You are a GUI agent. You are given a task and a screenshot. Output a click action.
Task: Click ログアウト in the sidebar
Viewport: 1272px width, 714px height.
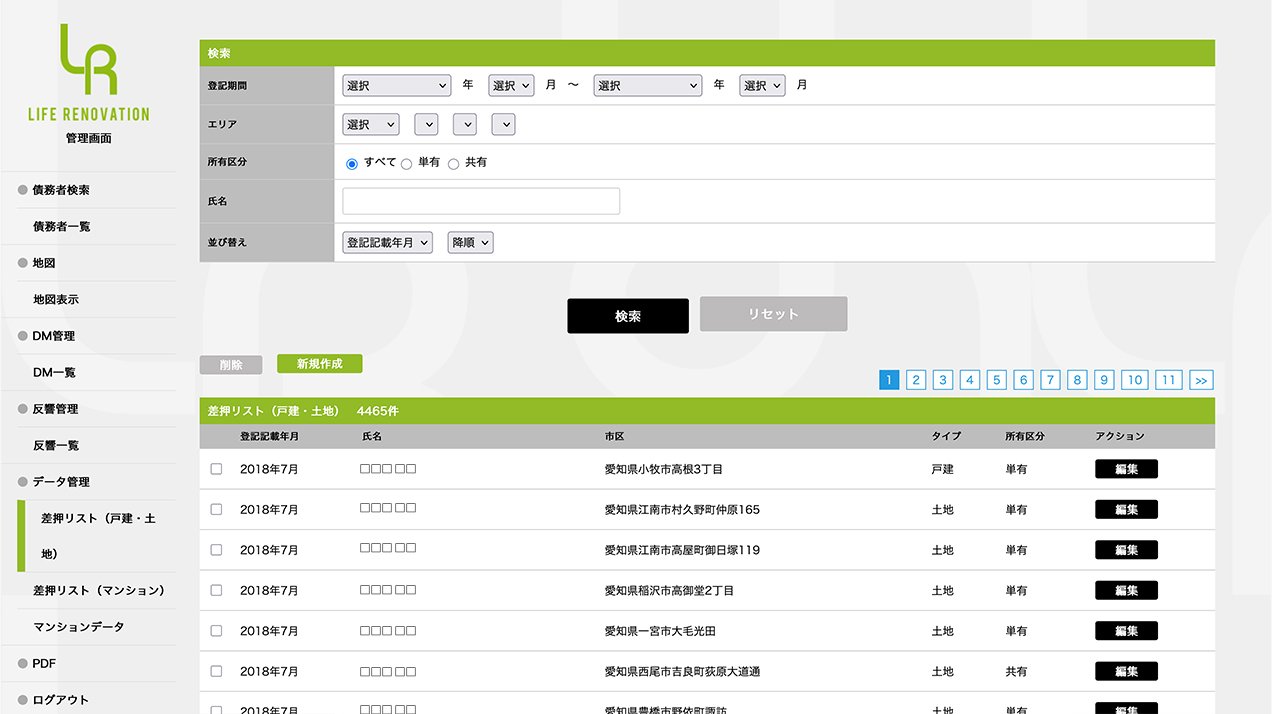pyautogui.click(x=60, y=700)
